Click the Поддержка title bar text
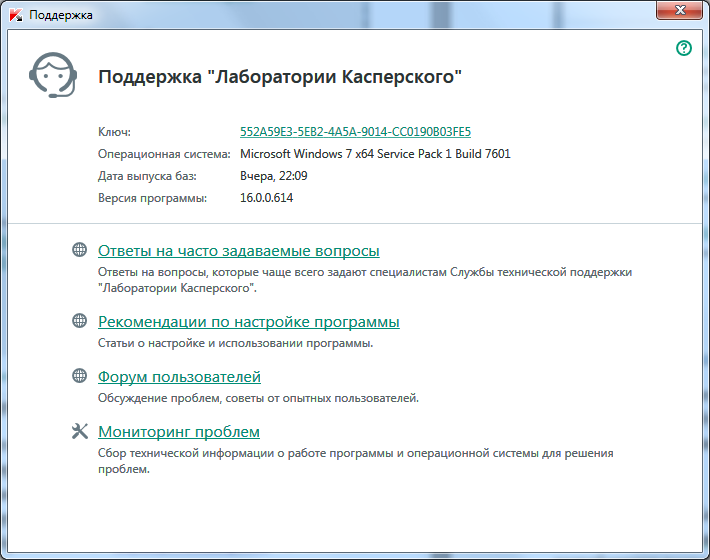The width and height of the screenshot is (710, 560). (x=61, y=15)
